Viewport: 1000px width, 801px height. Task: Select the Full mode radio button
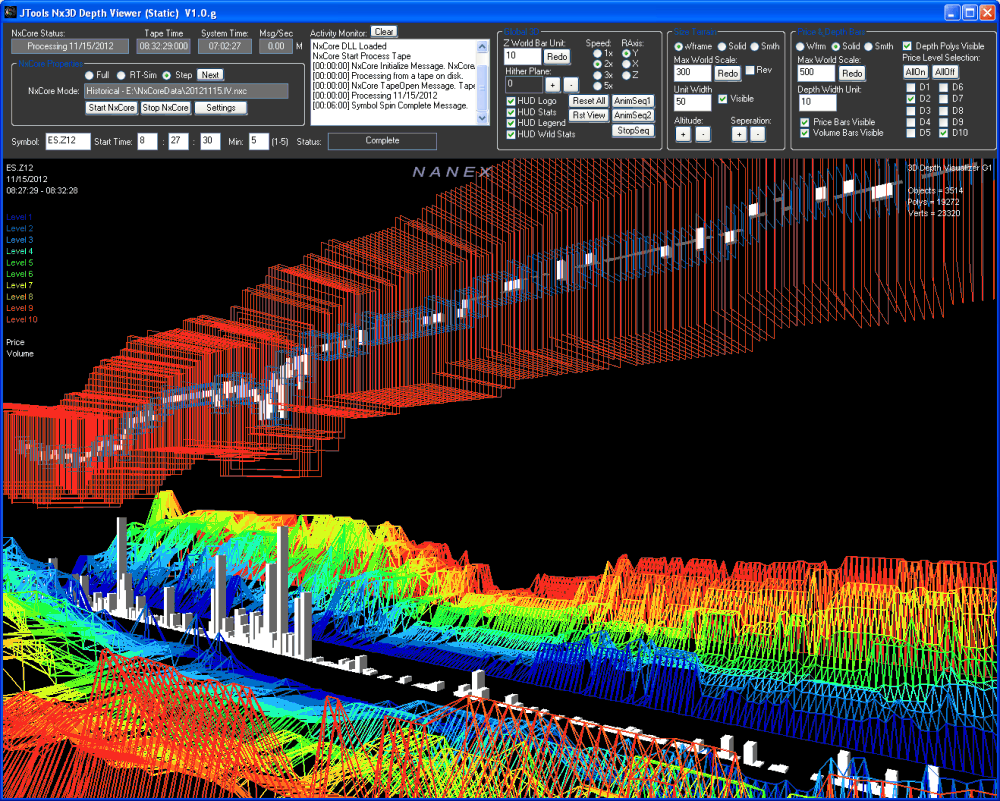point(89,75)
